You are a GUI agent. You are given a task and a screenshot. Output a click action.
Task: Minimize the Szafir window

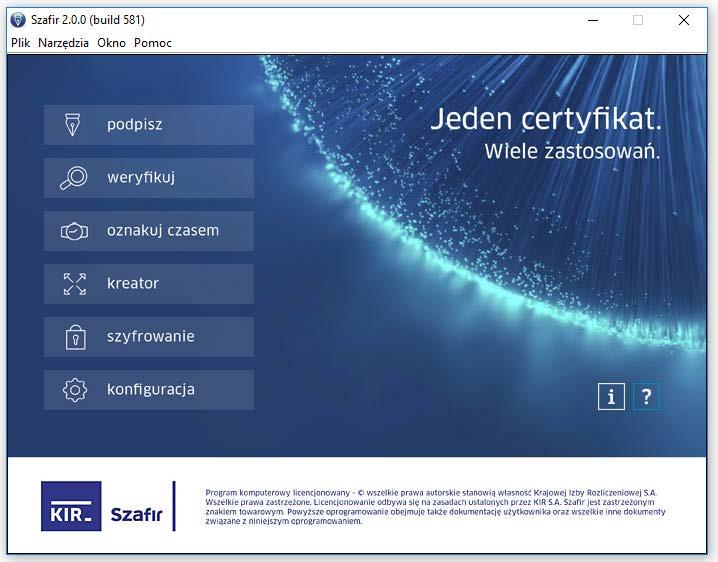[x=593, y=20]
